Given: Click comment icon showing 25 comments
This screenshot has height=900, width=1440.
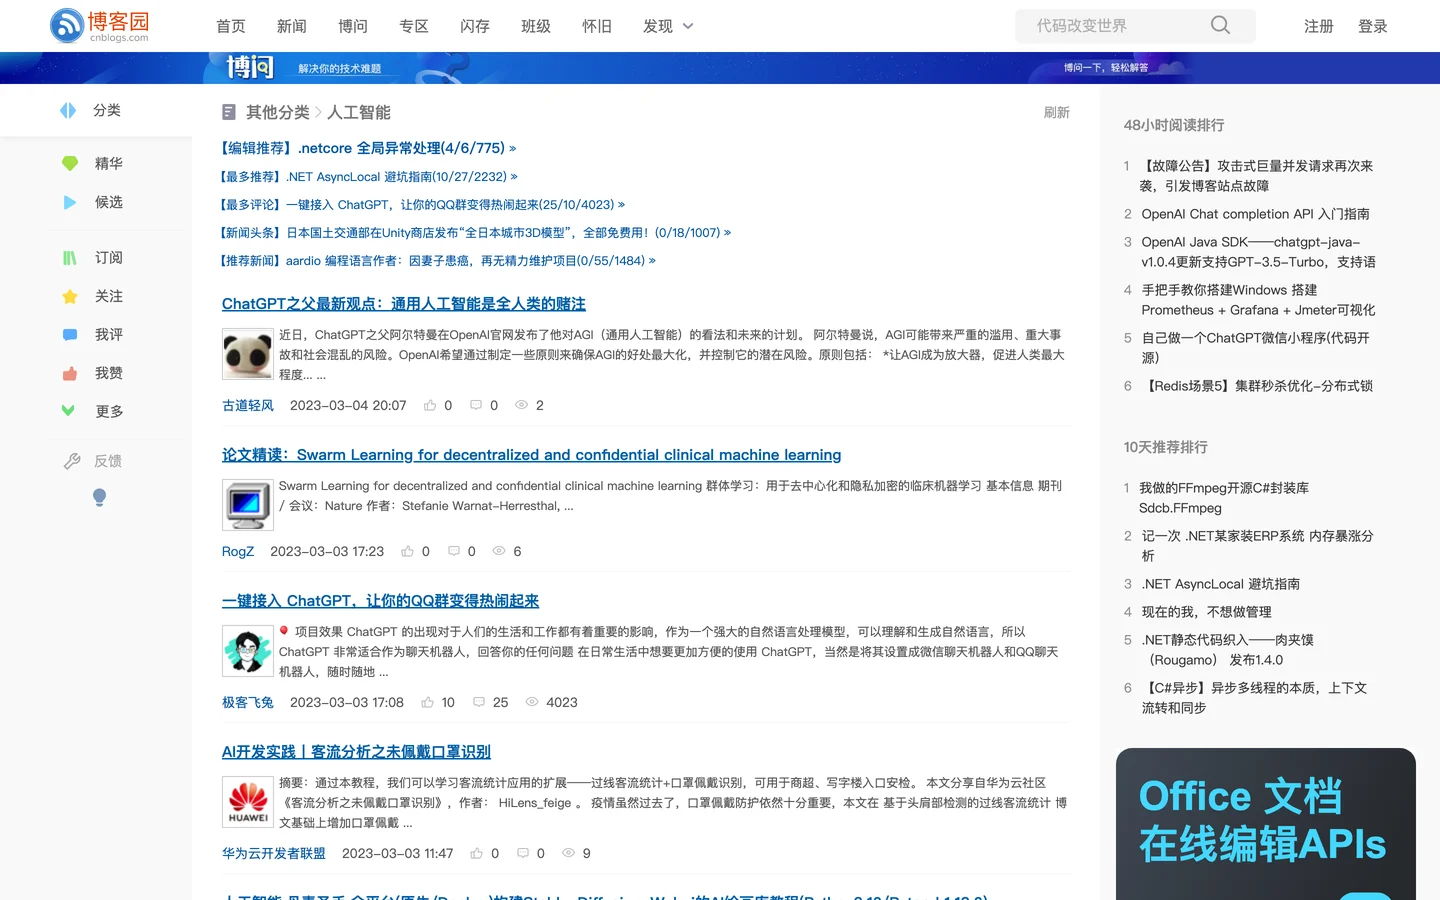Looking at the screenshot, I should (479, 702).
